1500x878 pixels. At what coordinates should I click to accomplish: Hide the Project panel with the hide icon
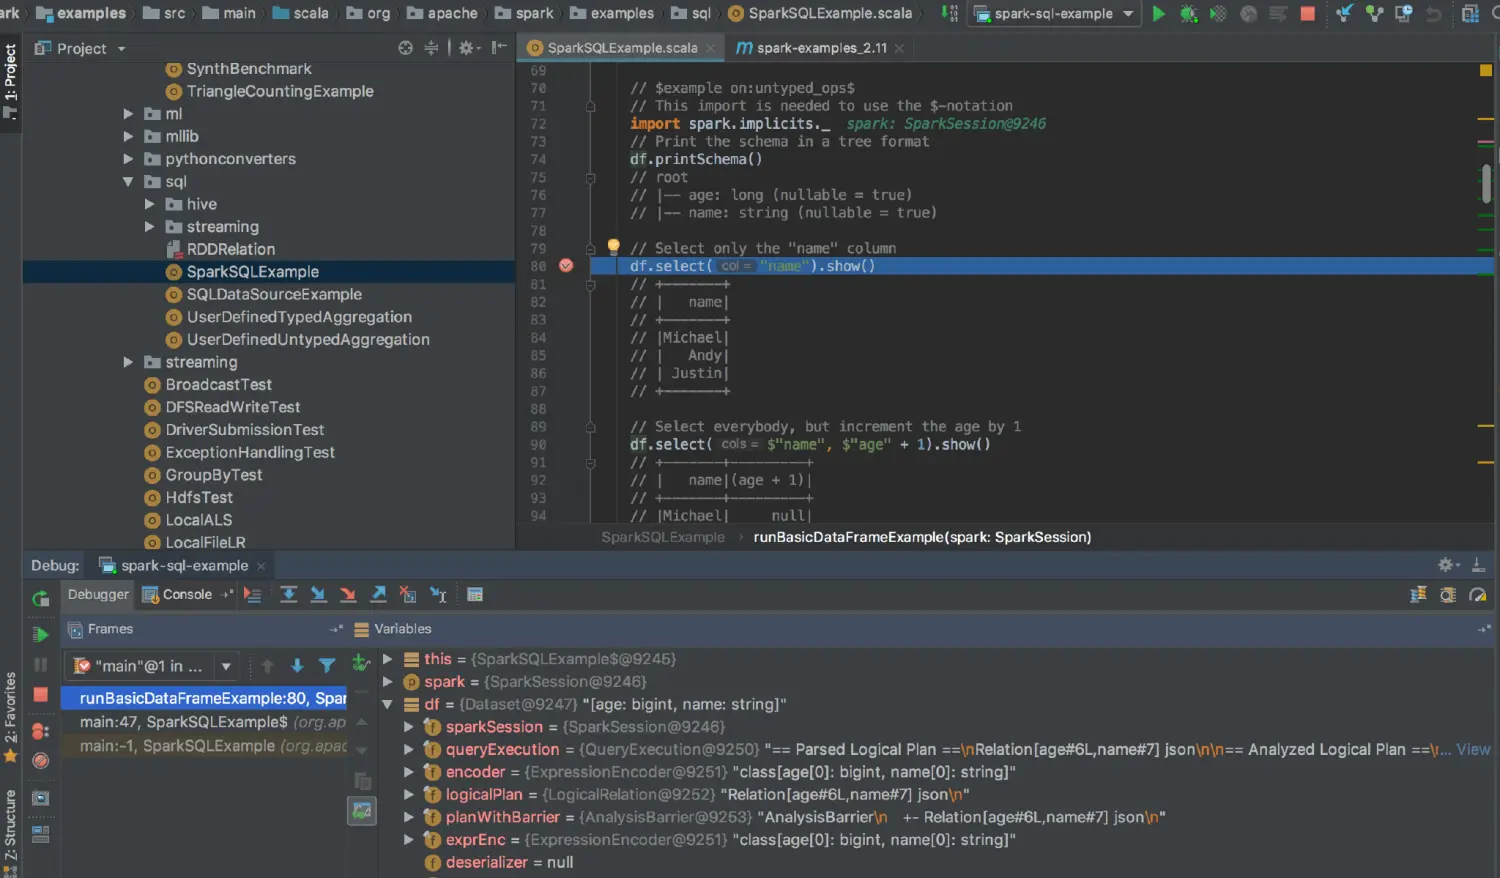(x=499, y=48)
